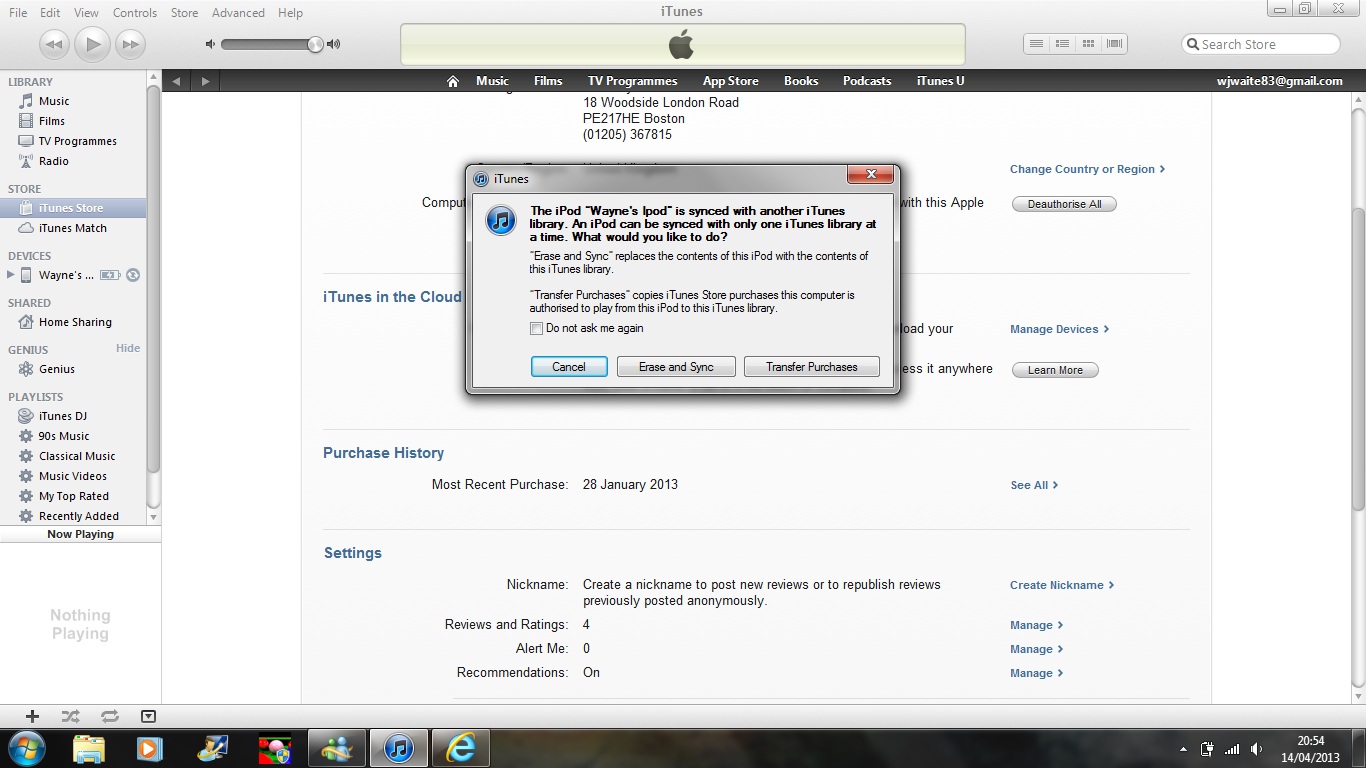
Task: Click the sidebar scroll down arrow
Action: click(x=153, y=517)
